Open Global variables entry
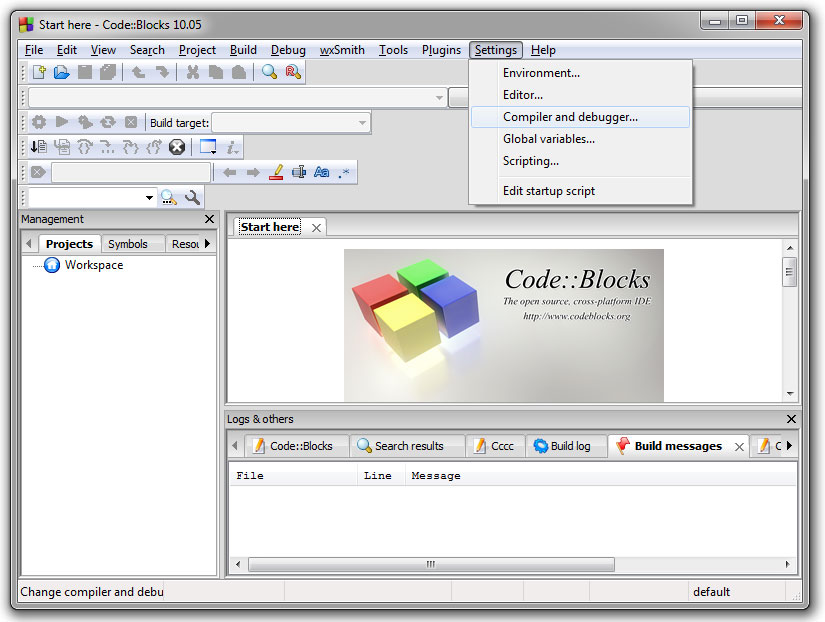 [580, 139]
